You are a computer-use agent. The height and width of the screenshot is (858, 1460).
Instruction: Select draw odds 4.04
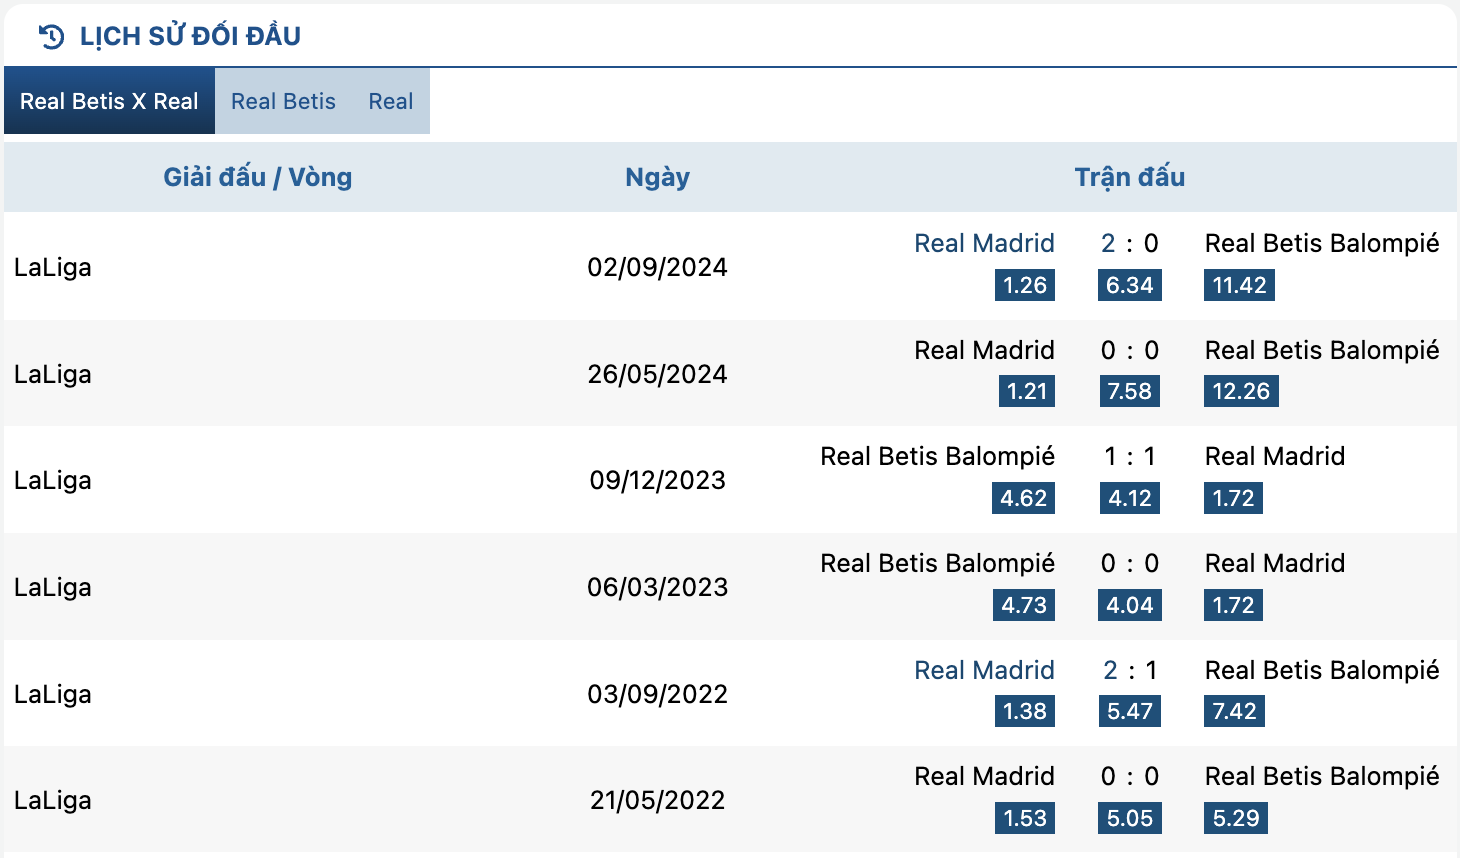pos(1130,605)
